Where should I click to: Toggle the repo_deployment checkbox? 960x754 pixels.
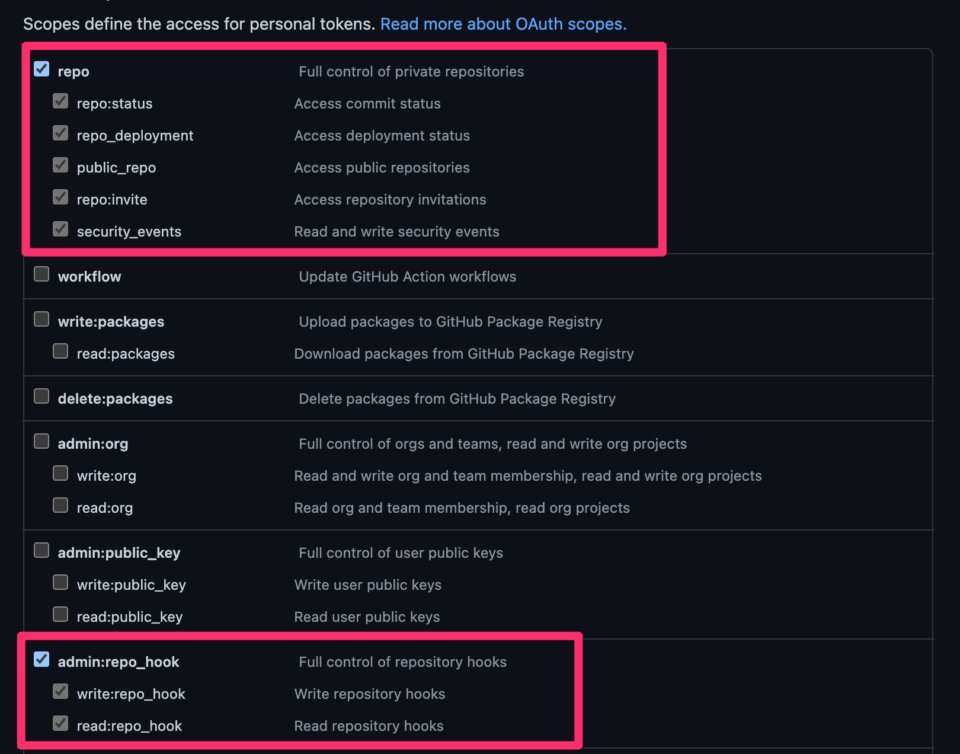pyautogui.click(x=61, y=133)
